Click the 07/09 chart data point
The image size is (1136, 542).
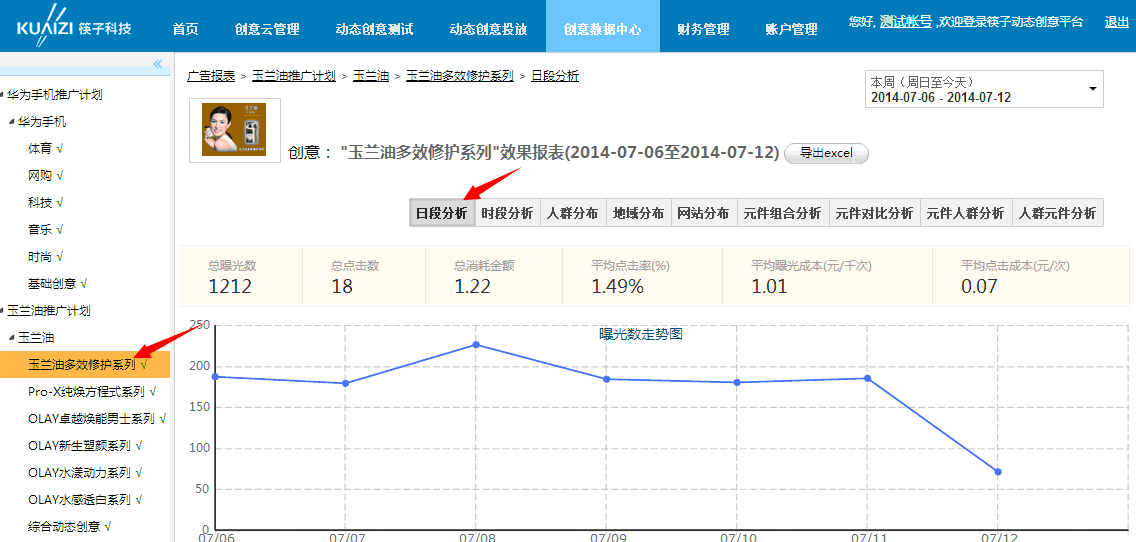[606, 379]
